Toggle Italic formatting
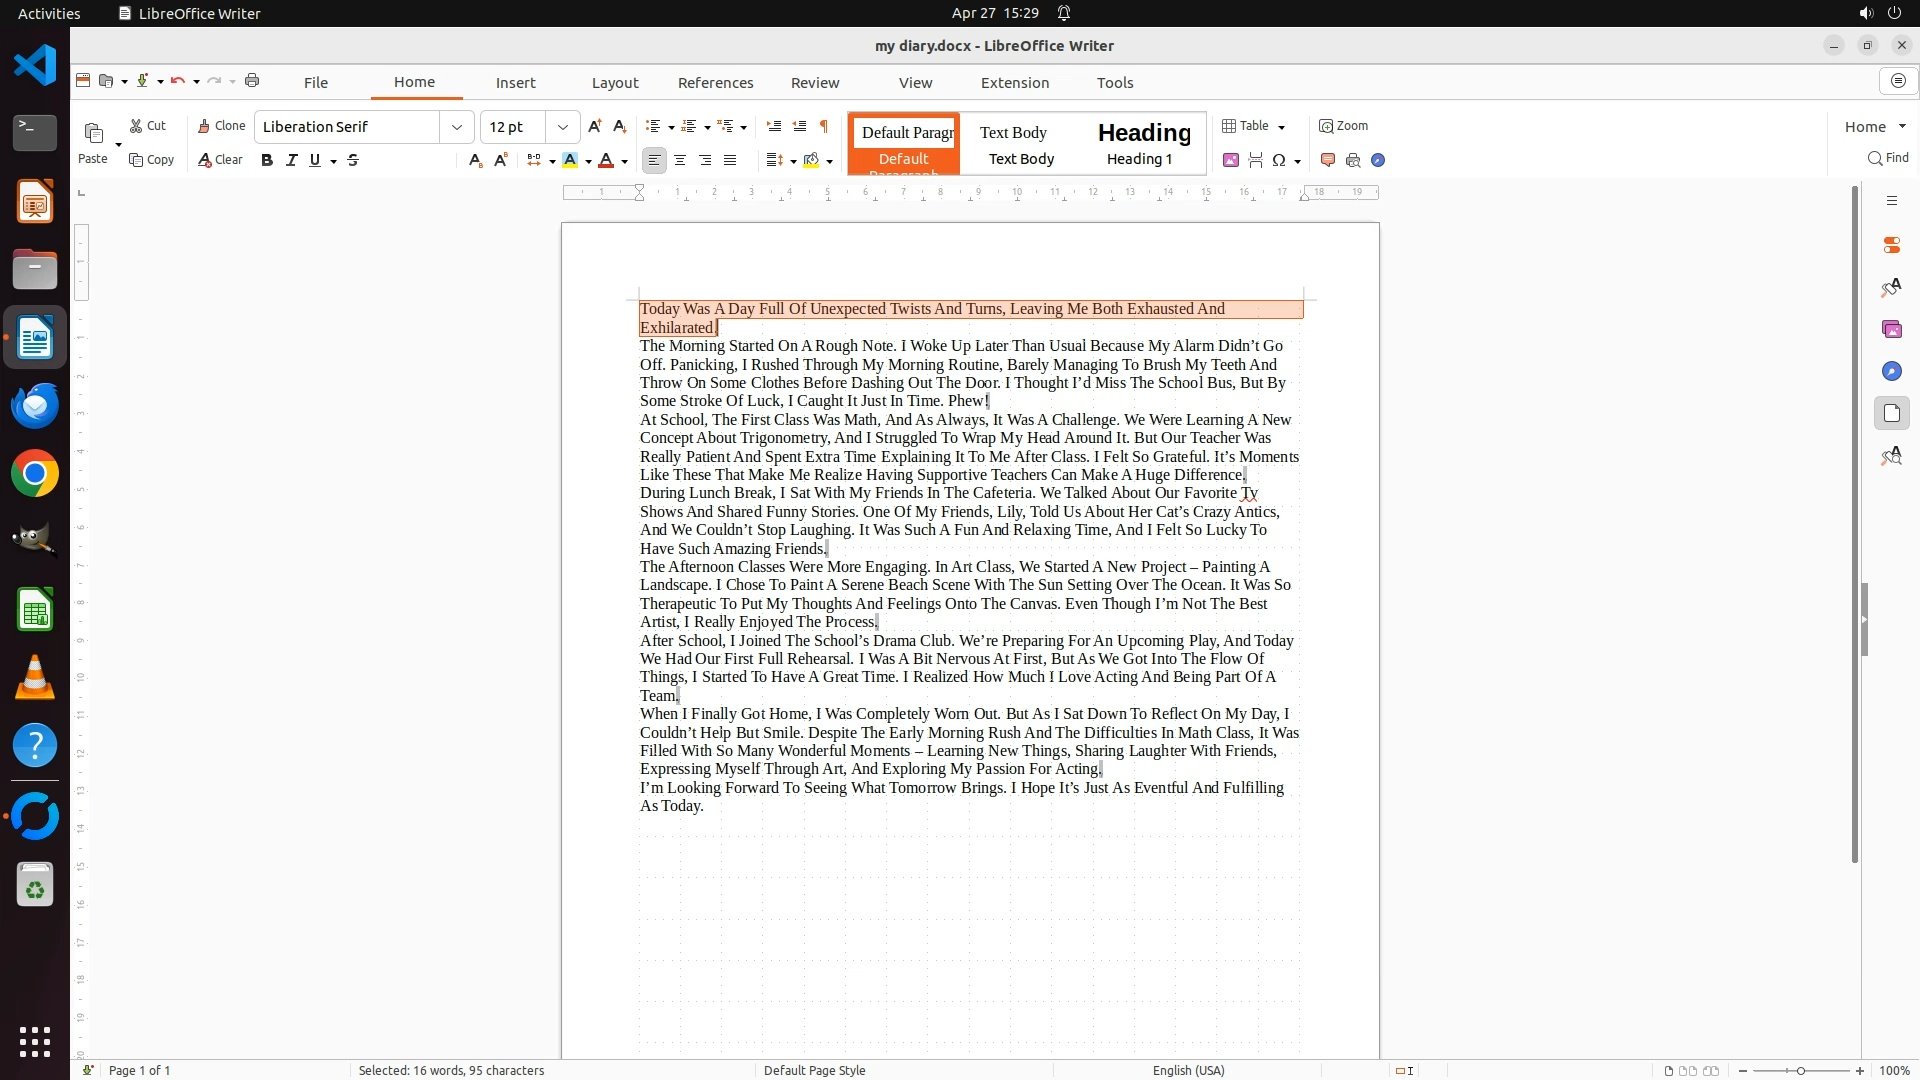The image size is (1920, 1080). [292, 160]
